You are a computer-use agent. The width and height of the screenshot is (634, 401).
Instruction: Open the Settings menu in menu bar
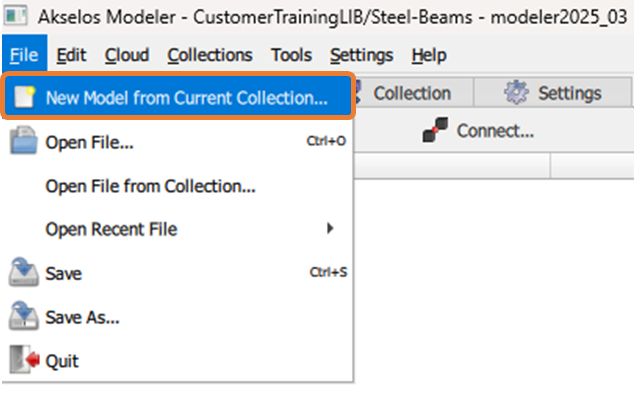pos(361,55)
